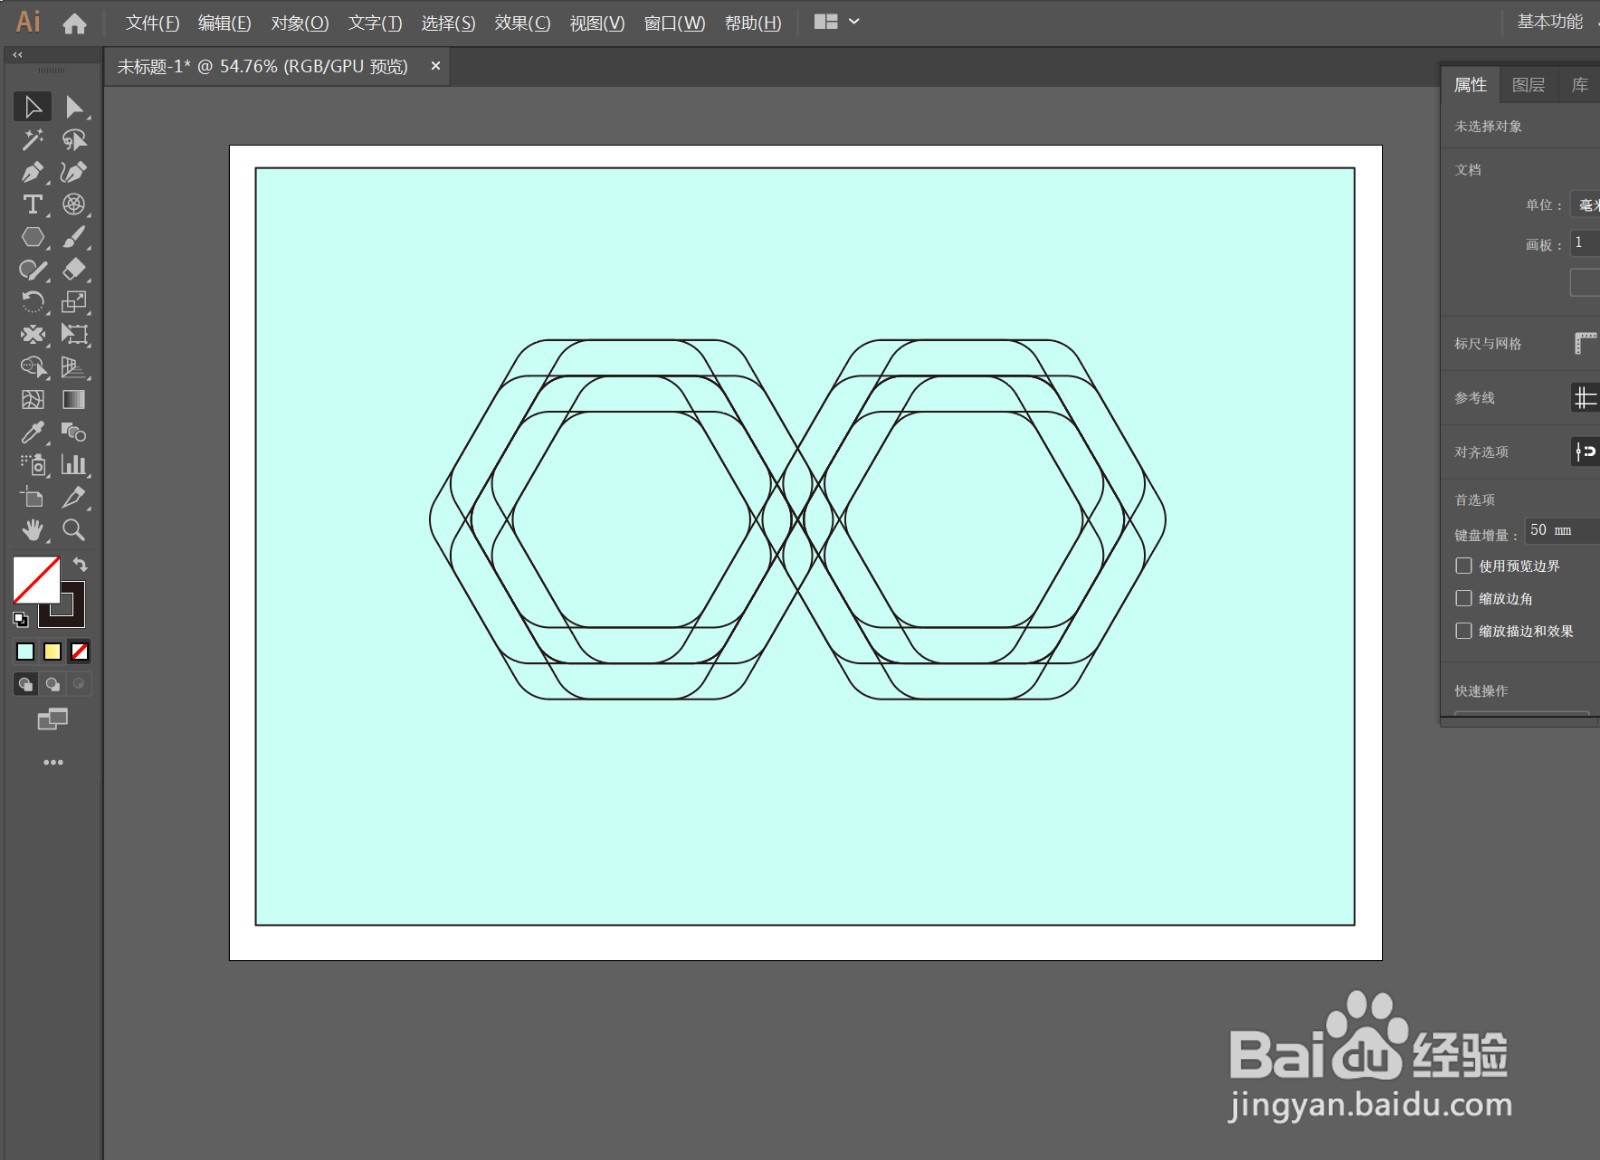Apply solid Color mode swatch
1600x1160 pixels.
25,652
